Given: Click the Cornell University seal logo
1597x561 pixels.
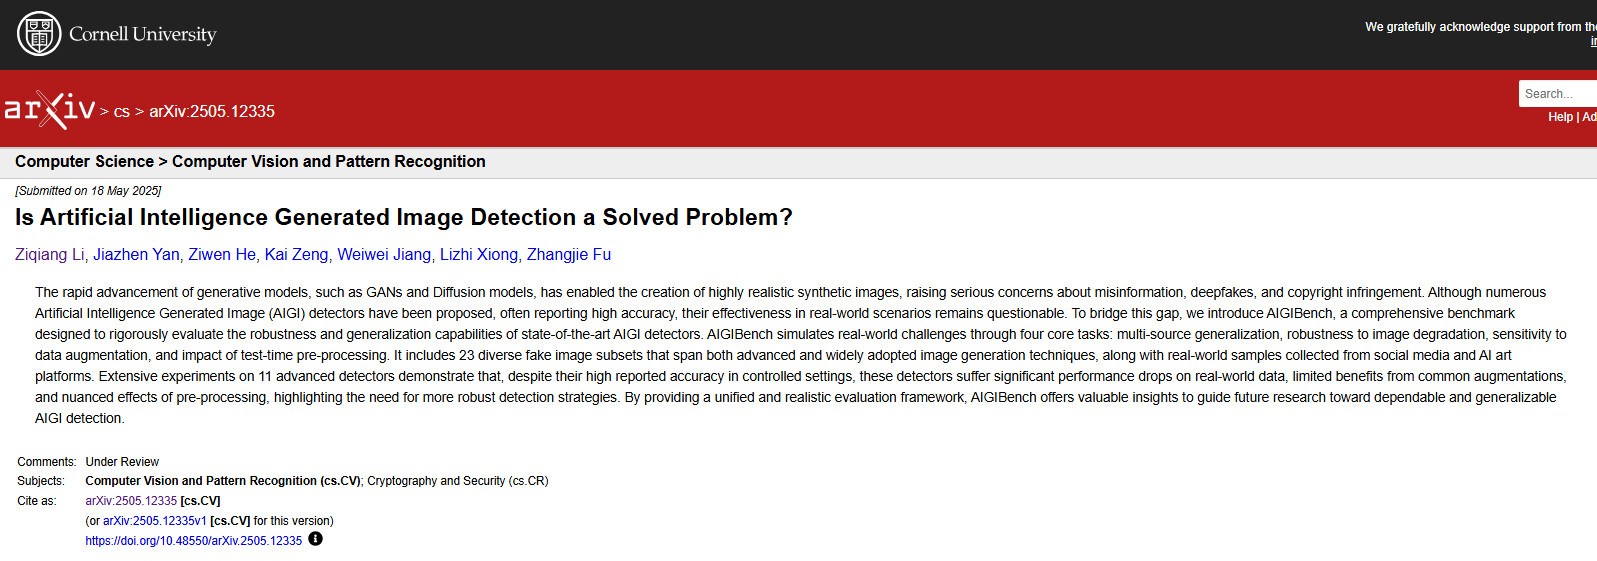Looking at the screenshot, I should pos(39,34).
